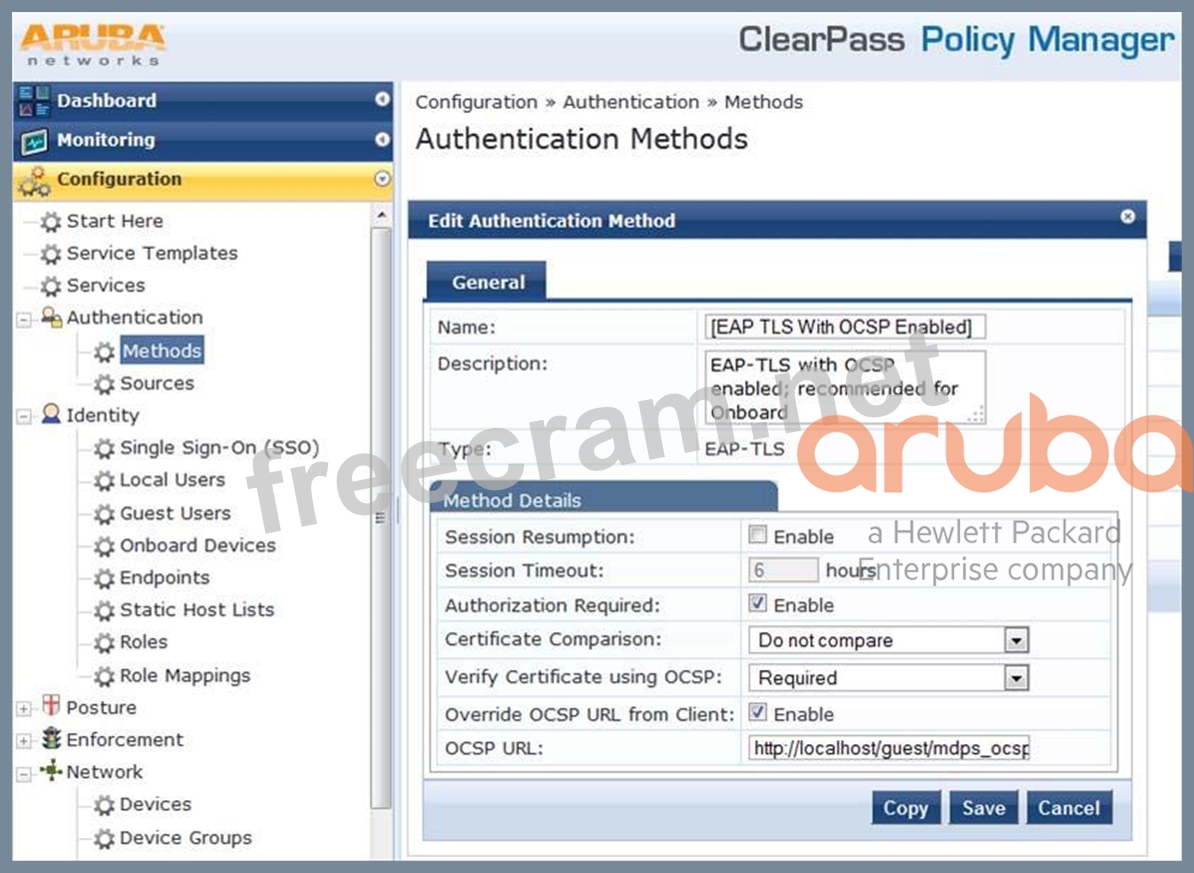Open the Monitoring menu section
The height and width of the screenshot is (873, 1194).
click(x=203, y=140)
